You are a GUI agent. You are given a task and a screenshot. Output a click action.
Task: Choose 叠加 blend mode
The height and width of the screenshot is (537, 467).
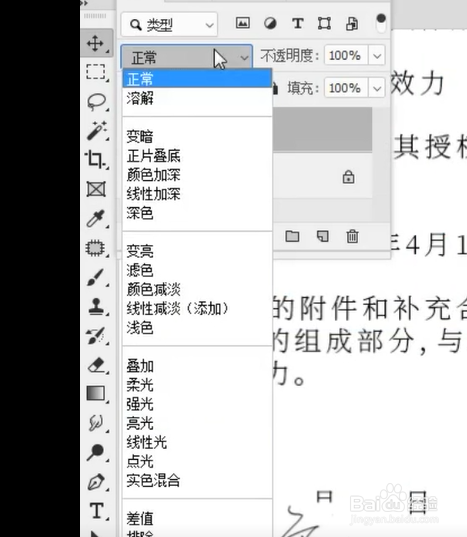(x=197, y=366)
